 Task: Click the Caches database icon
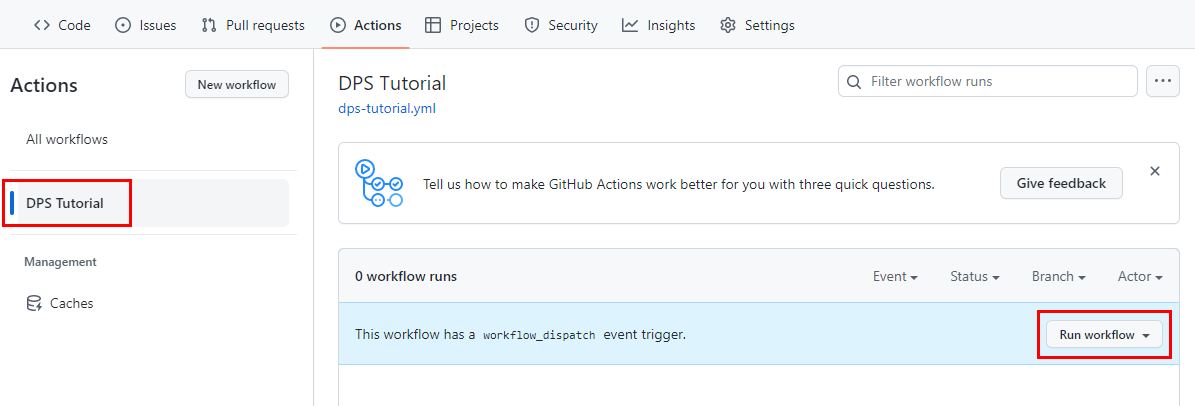click(34, 303)
